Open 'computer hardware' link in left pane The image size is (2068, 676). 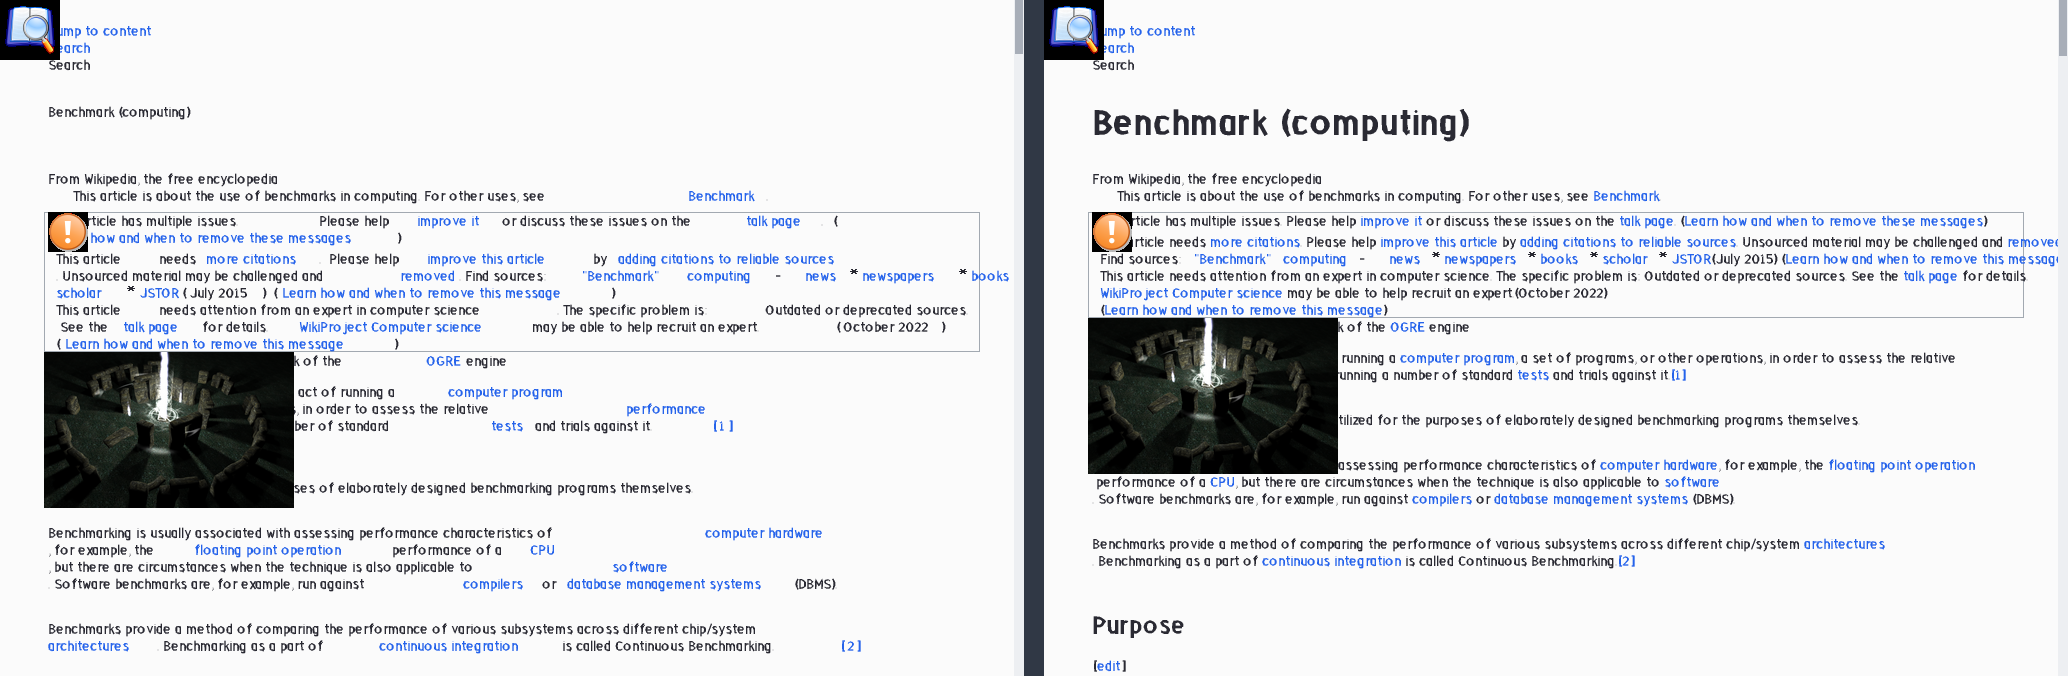point(763,533)
